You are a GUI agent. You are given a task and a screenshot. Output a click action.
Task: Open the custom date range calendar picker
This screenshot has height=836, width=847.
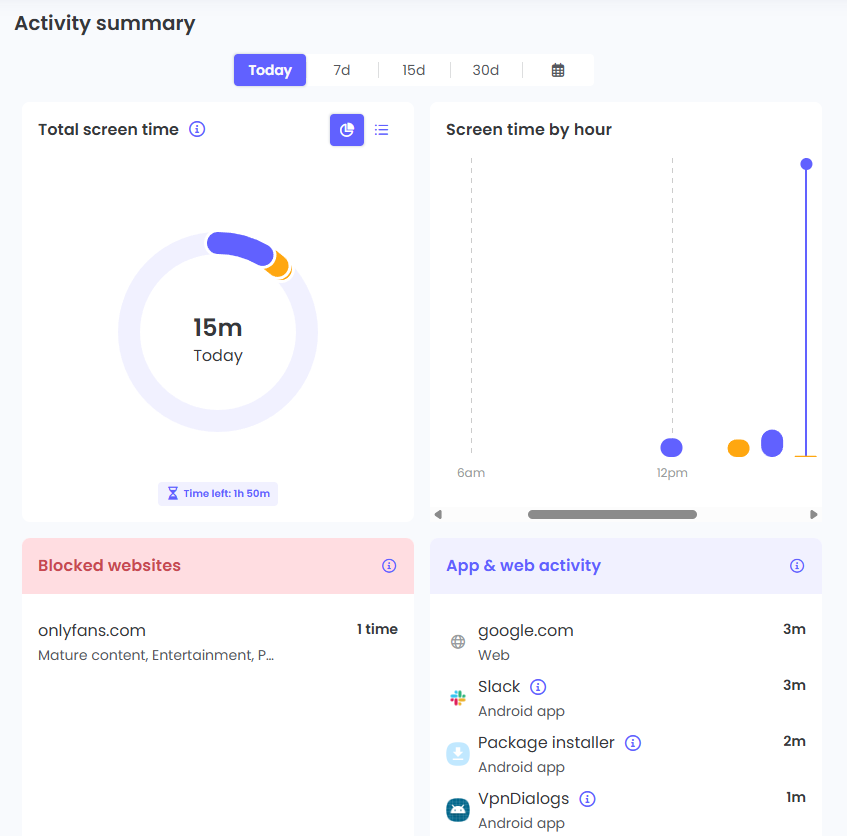pyautogui.click(x=557, y=70)
